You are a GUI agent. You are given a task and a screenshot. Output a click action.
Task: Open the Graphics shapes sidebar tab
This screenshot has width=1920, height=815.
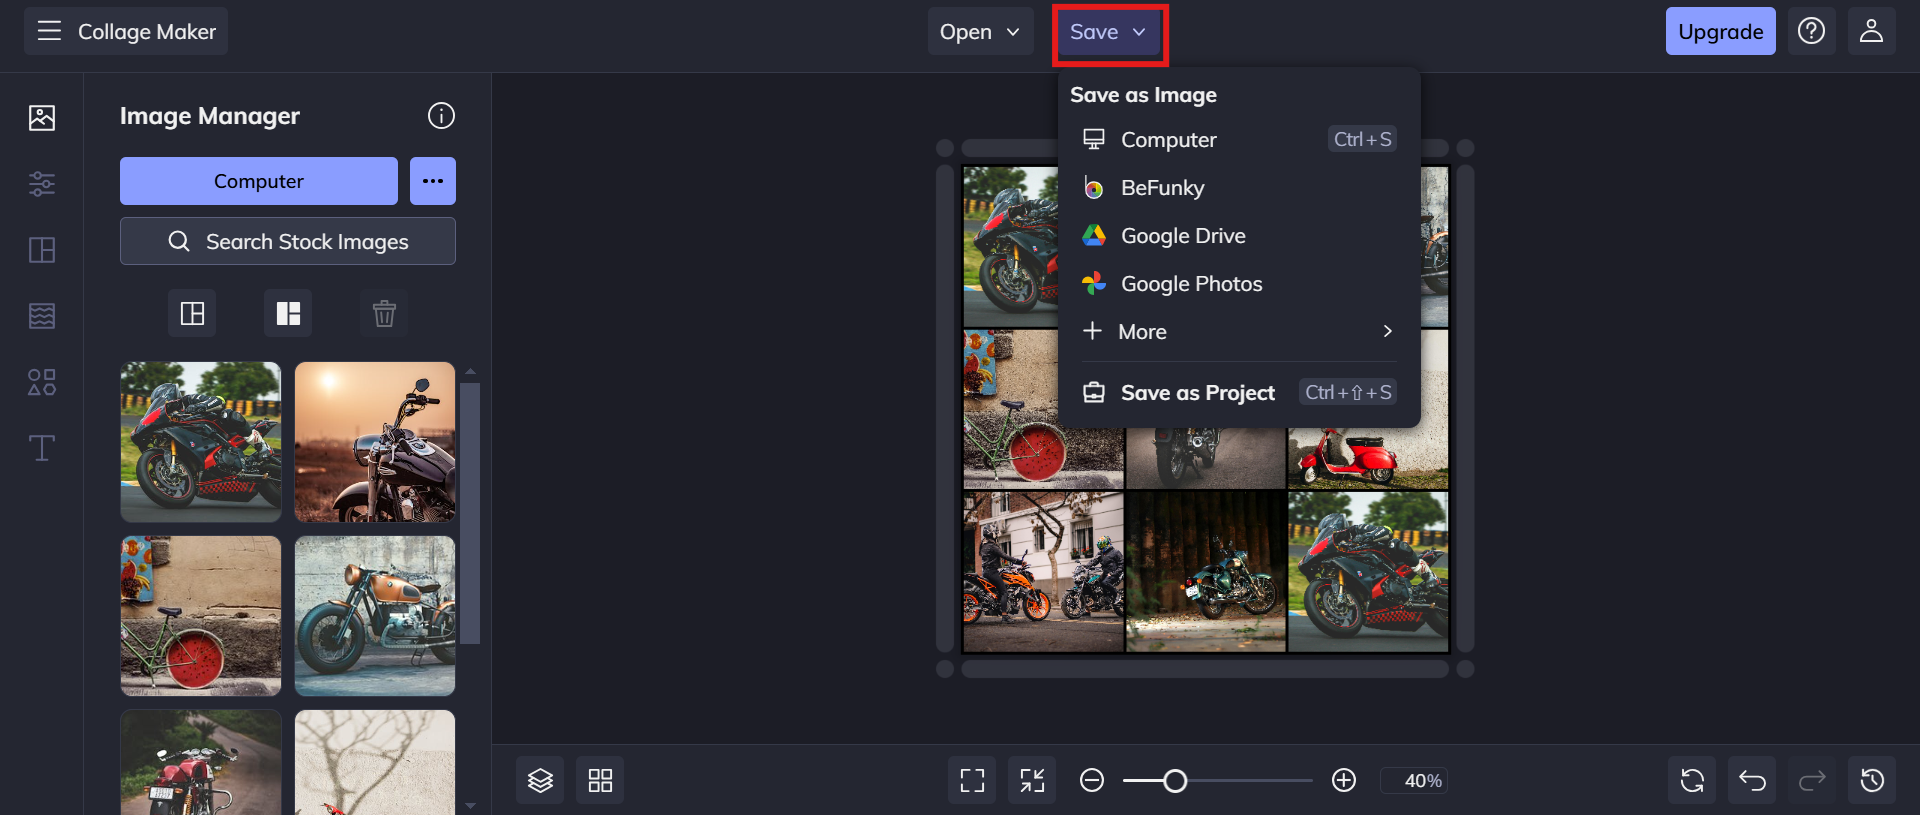click(x=42, y=382)
